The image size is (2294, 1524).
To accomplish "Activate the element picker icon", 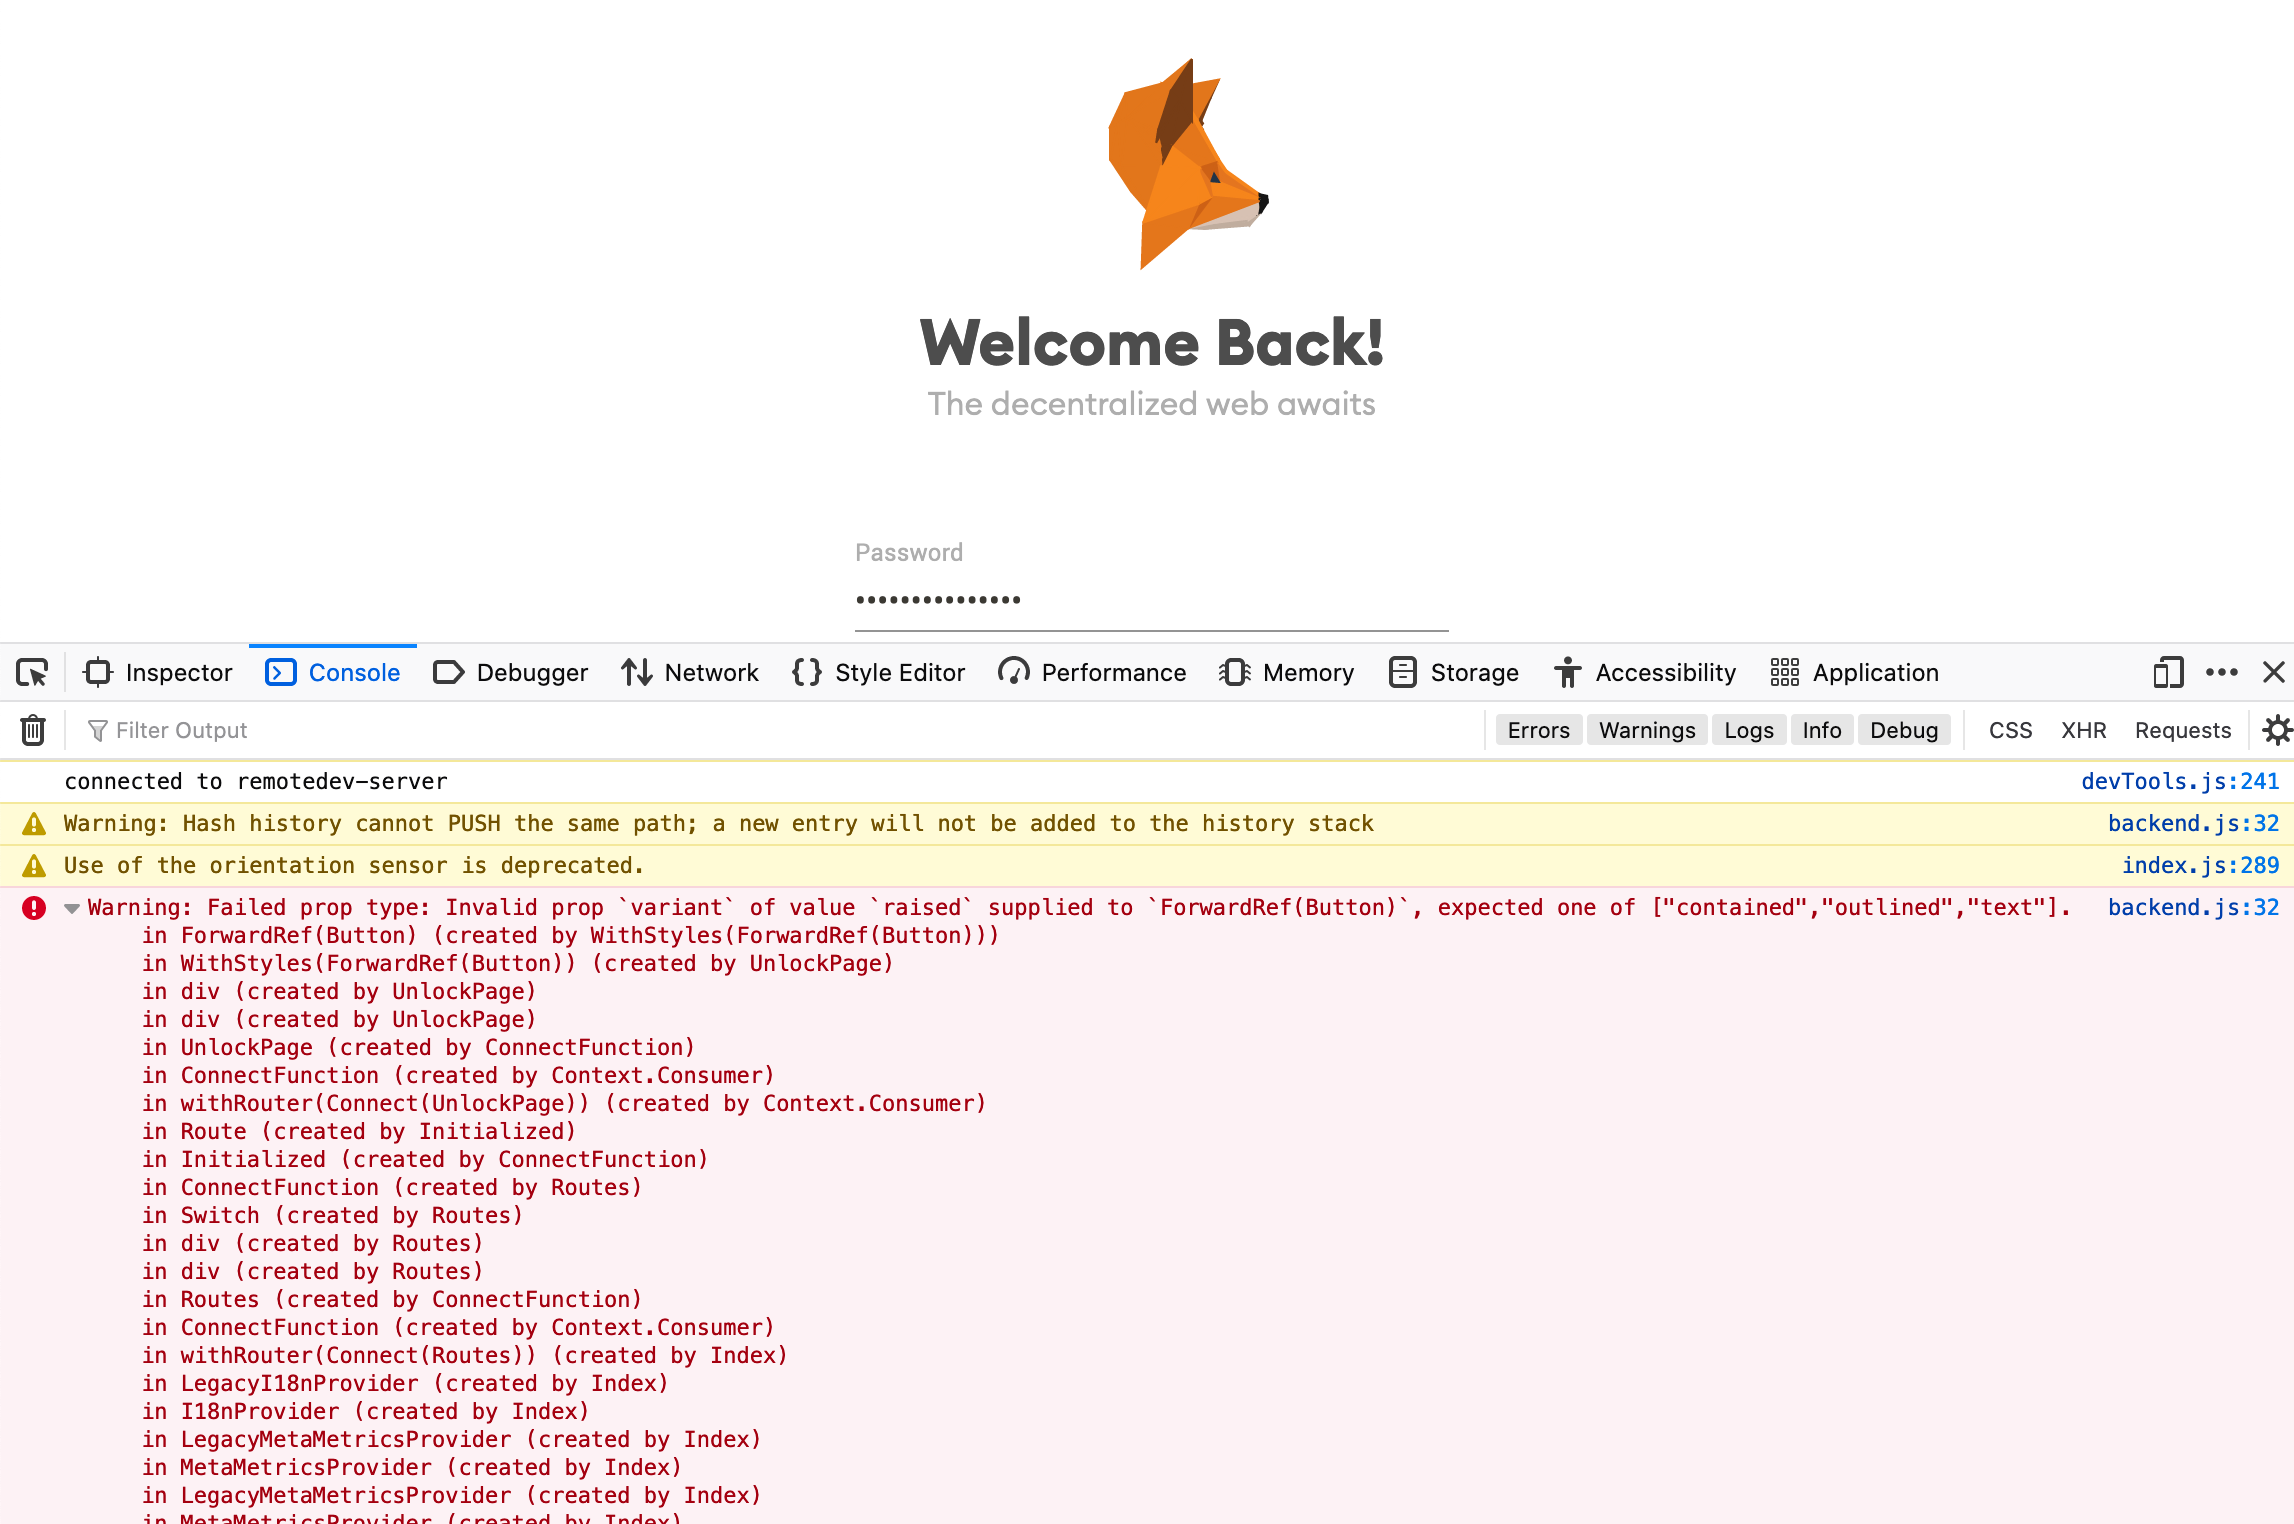I will (33, 673).
